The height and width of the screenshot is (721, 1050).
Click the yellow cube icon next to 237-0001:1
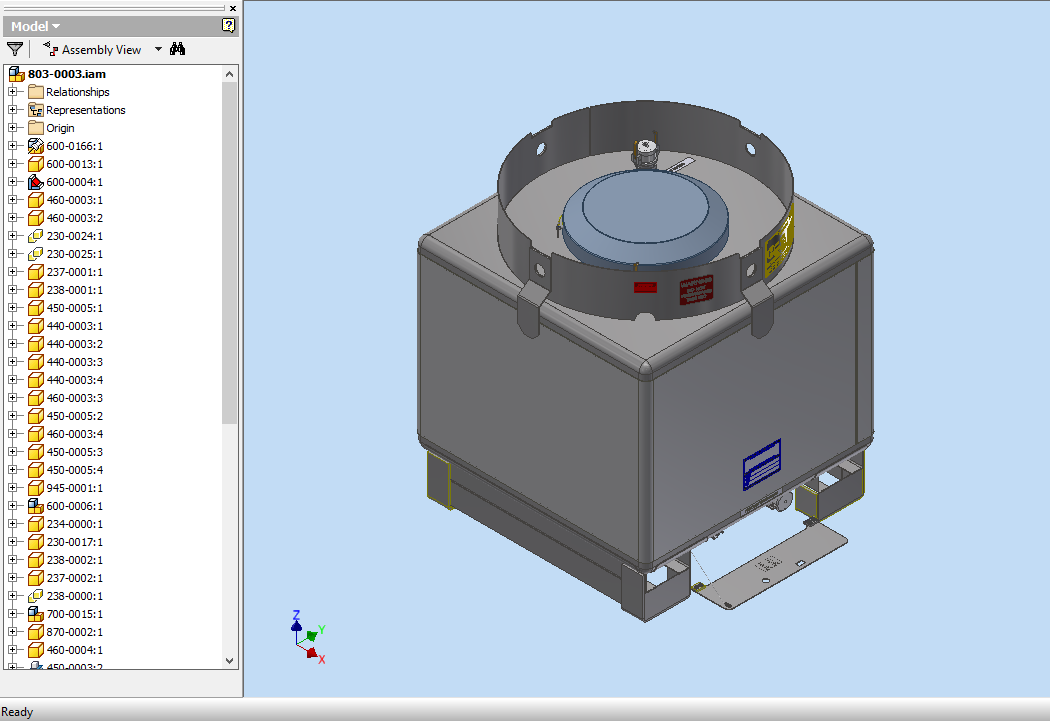(x=36, y=271)
